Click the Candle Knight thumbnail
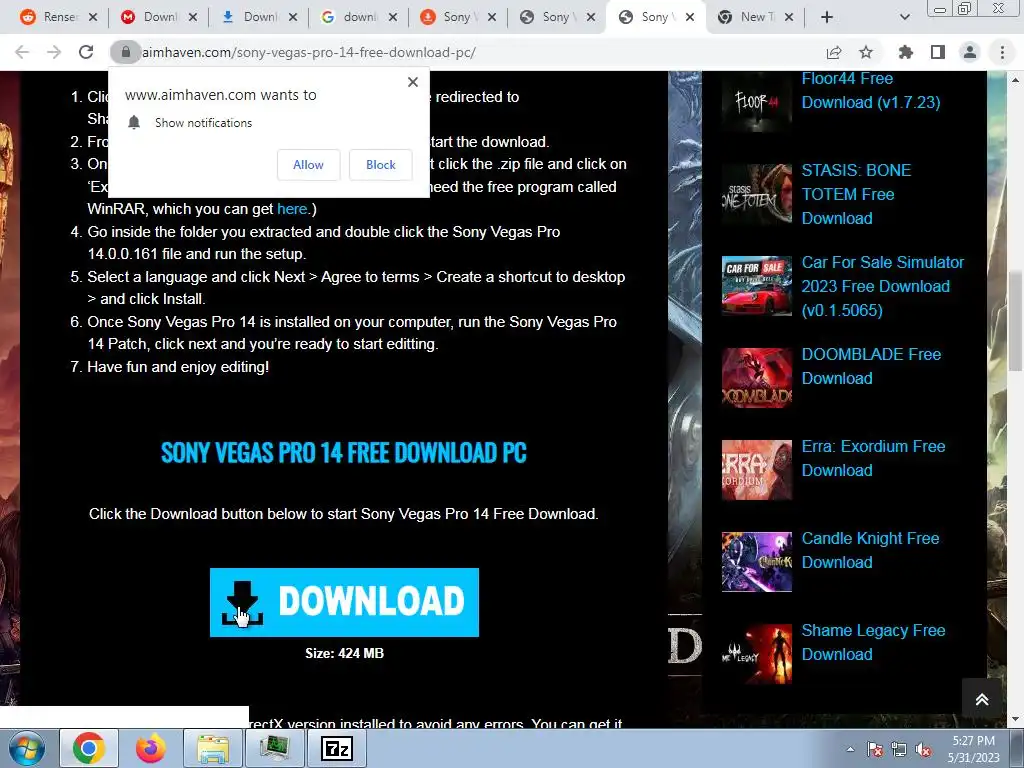This screenshot has height=768, width=1024. coord(756,562)
